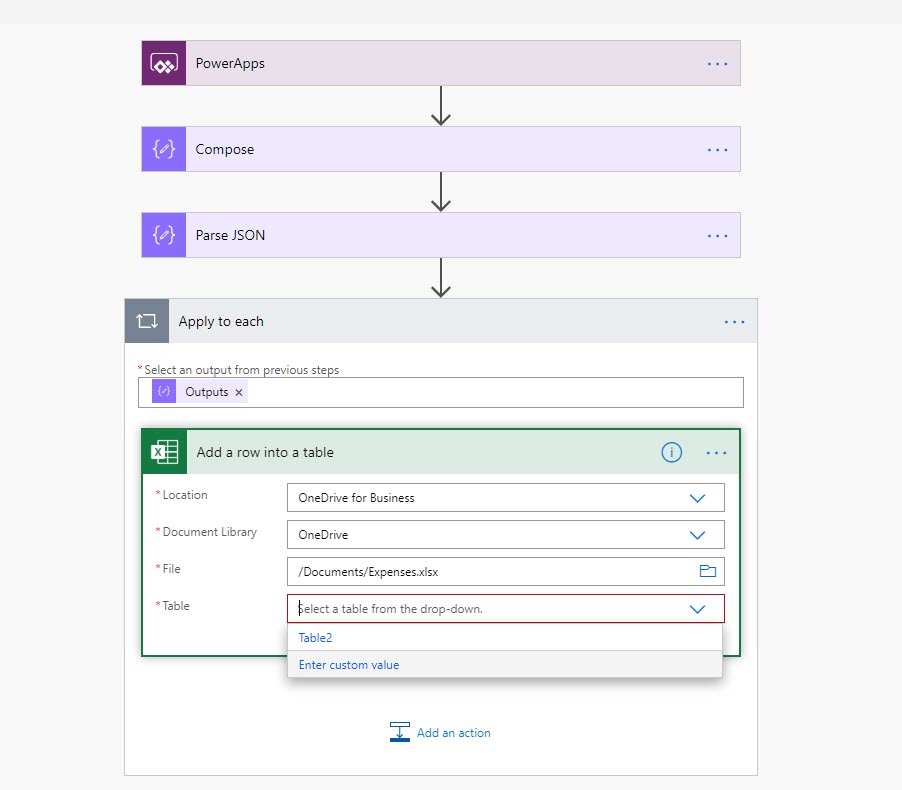Viewport: 902px width, 790px height.
Task: Click the Add an action icon
Action: tap(400, 732)
